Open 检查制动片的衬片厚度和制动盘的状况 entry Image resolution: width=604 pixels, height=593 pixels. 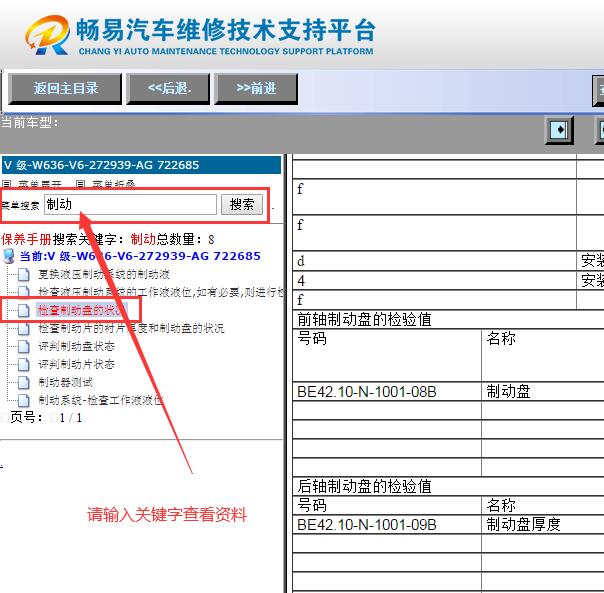(131, 328)
